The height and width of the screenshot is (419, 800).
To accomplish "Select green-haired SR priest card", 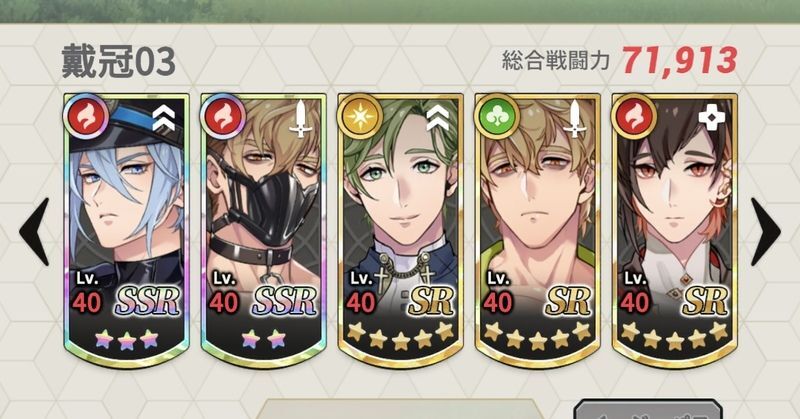I will (x=401, y=229).
